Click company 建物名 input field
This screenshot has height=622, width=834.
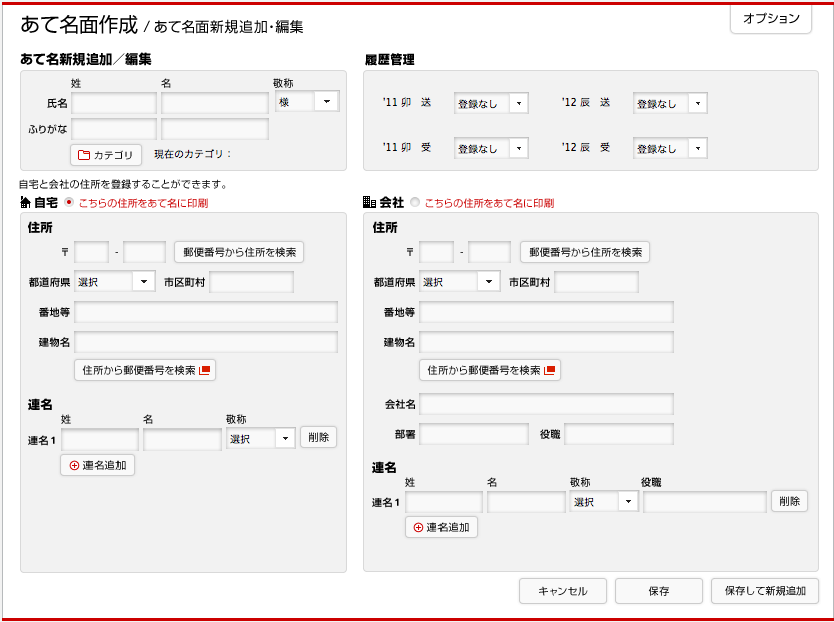click(x=546, y=342)
